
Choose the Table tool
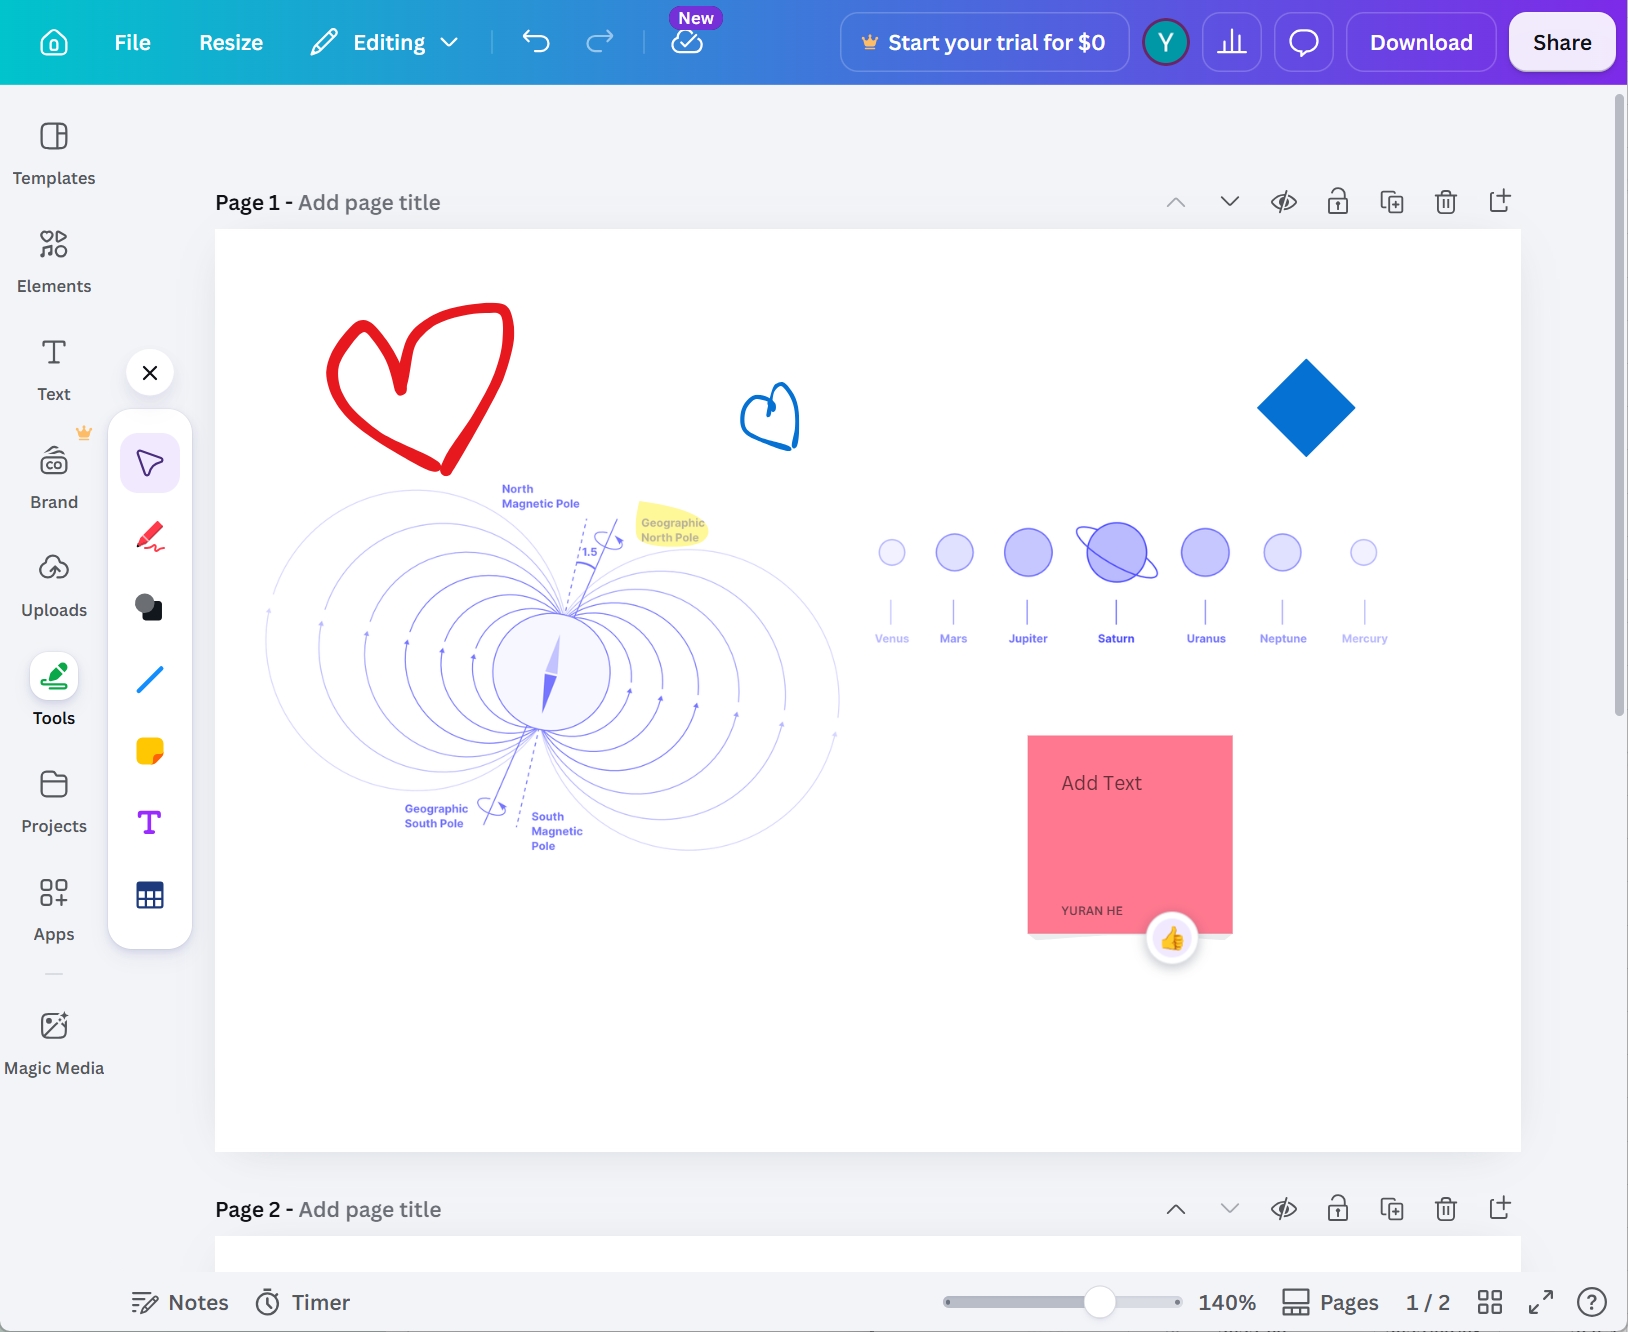click(150, 895)
